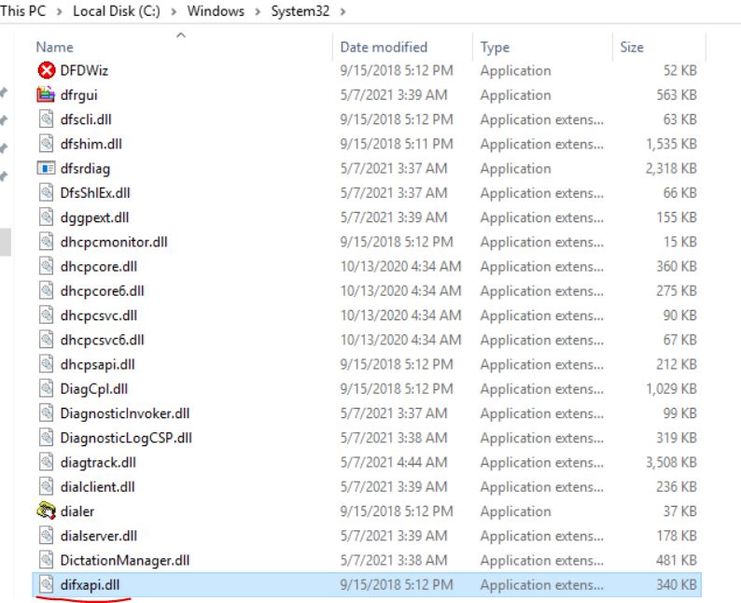Click the dhcpcsvc6.dll file icon
This screenshot has height=603, width=741.
click(46, 340)
